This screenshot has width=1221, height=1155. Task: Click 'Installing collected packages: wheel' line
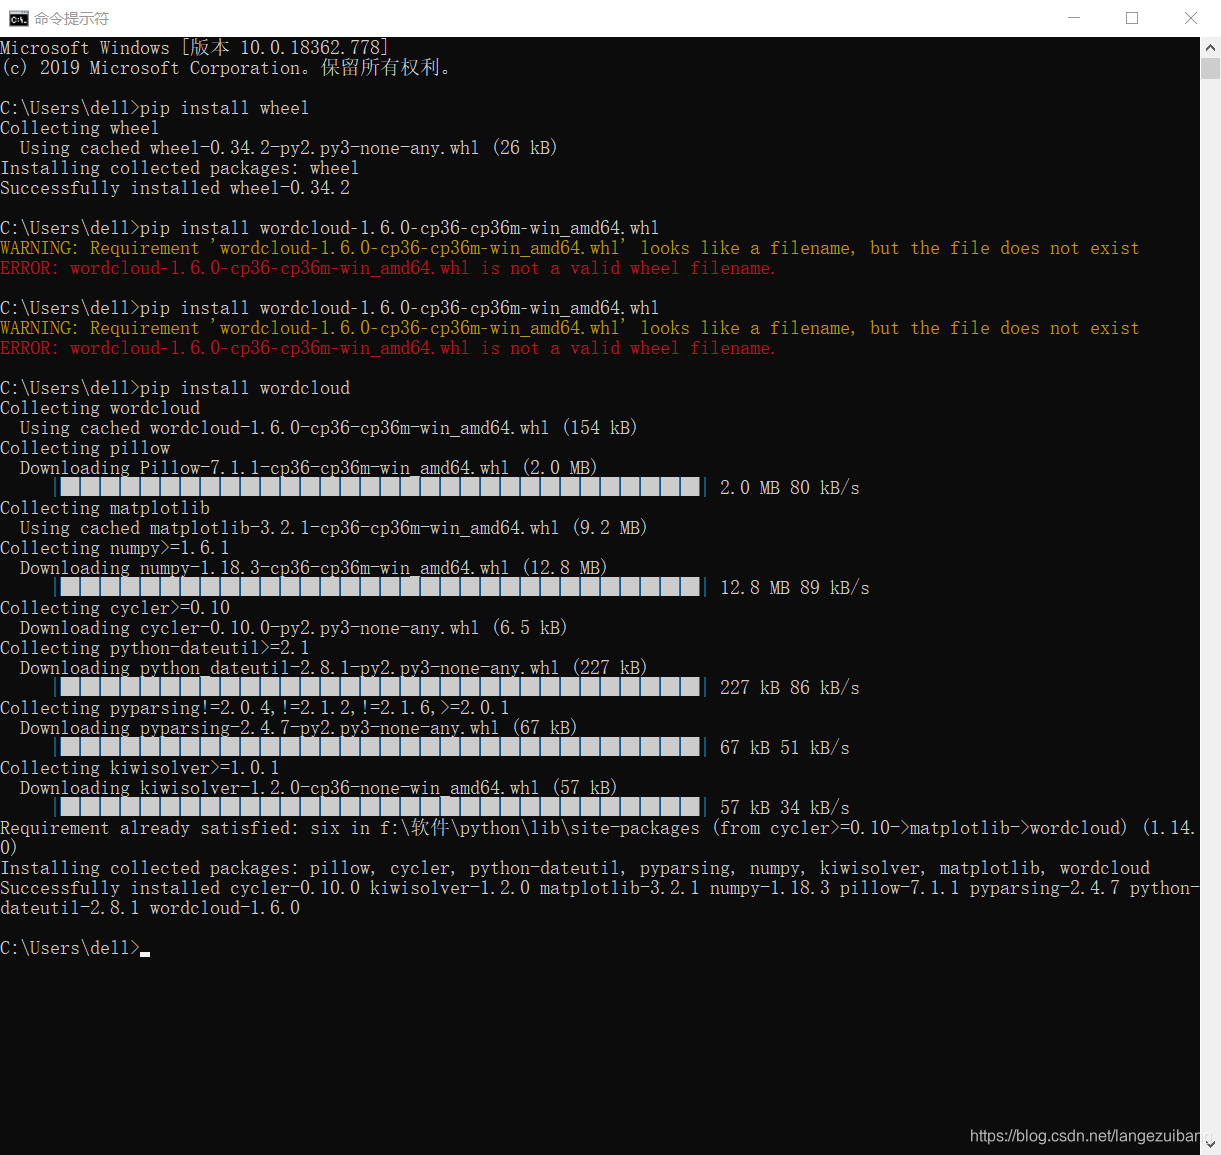[180, 168]
